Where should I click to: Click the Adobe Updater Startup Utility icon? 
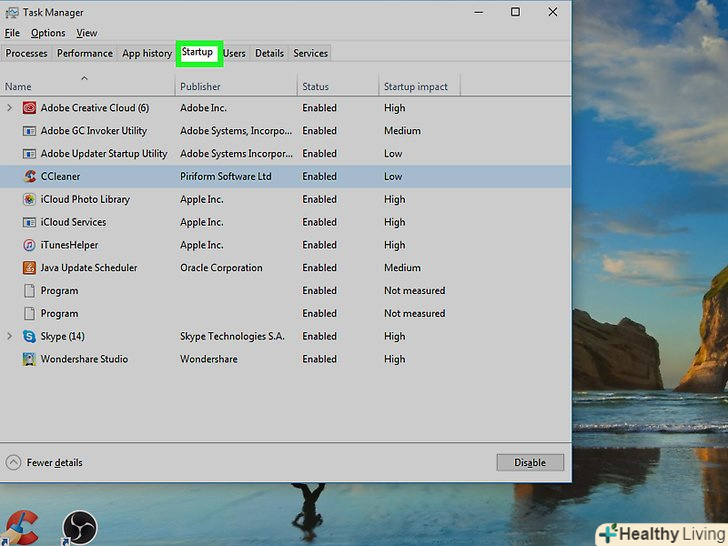click(29, 154)
